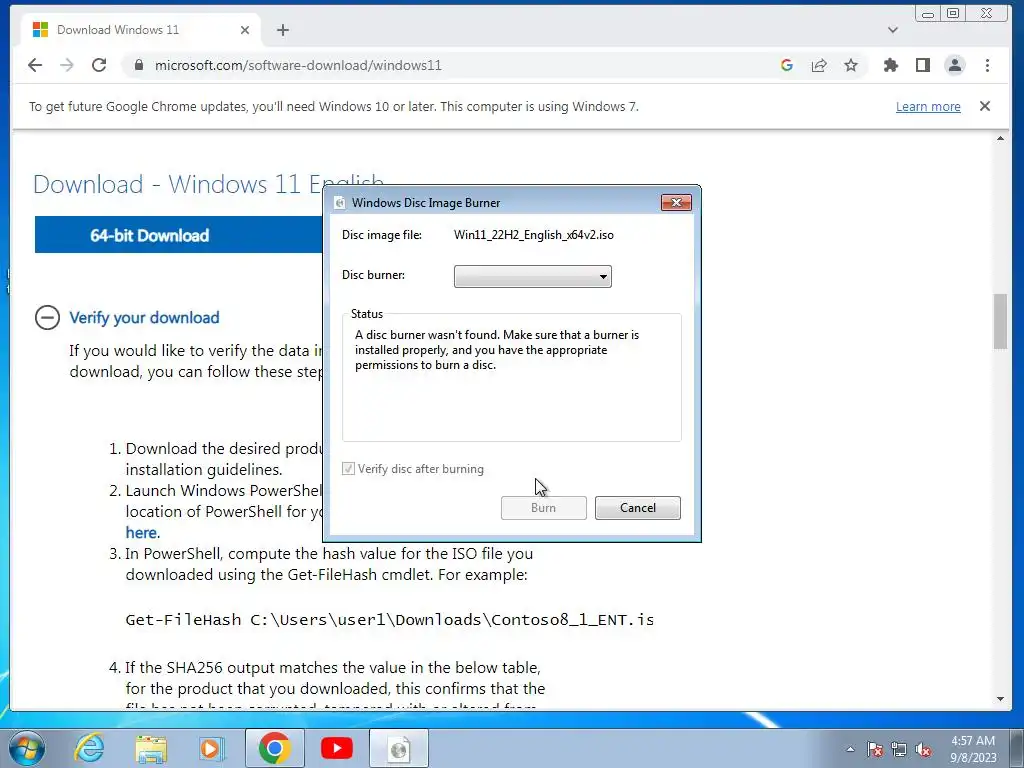1024x768 pixels.
Task: Click the browser forward arrow
Action: pos(67,65)
